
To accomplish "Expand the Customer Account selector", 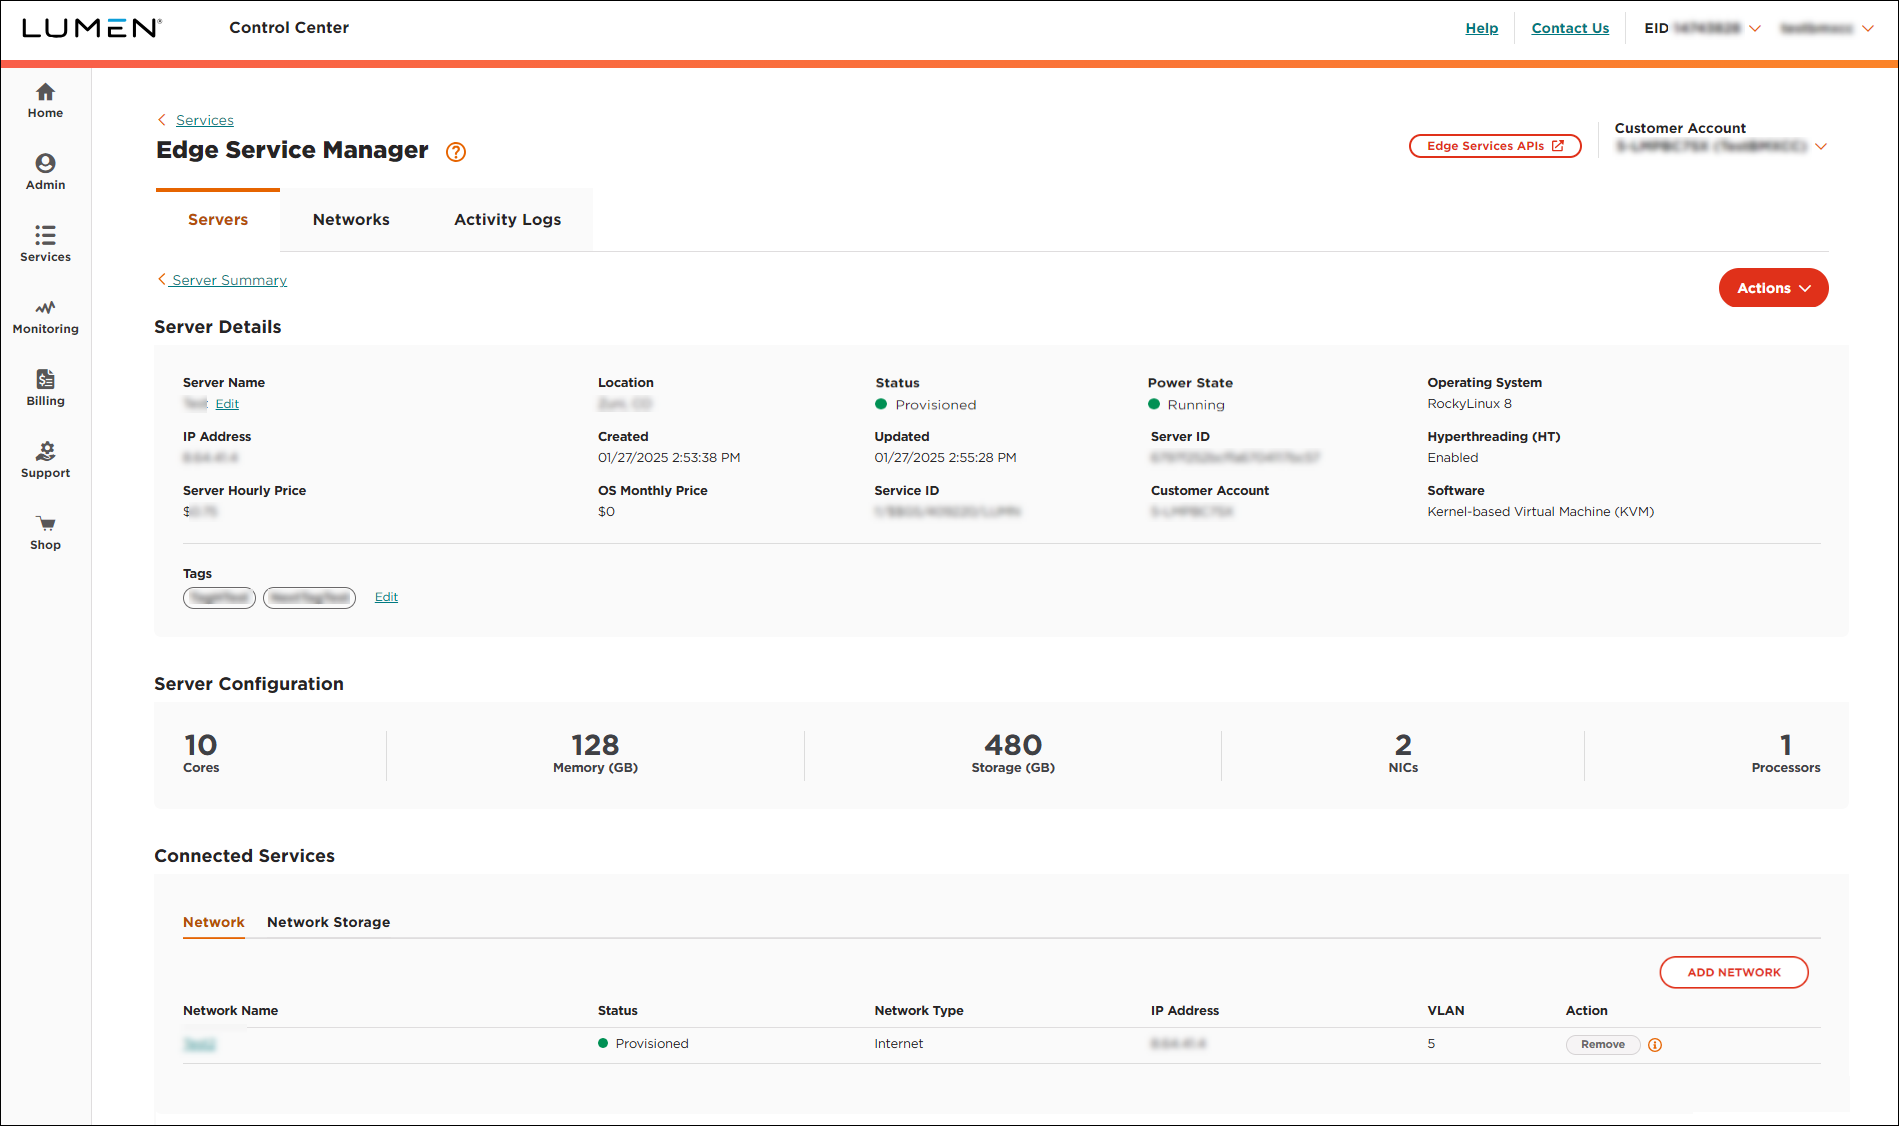I will point(1821,146).
